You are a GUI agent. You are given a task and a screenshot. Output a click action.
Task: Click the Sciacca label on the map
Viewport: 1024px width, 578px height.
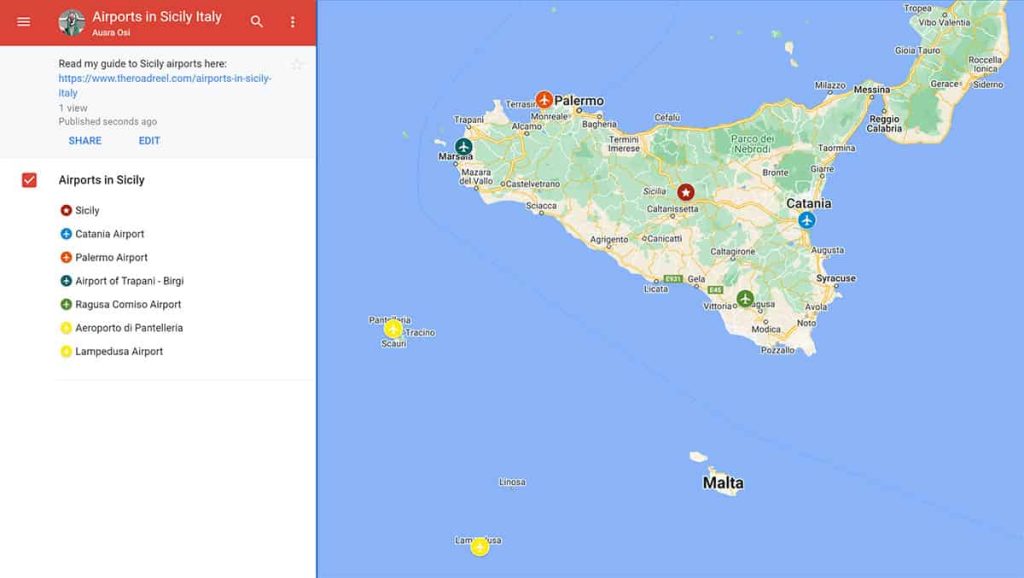[x=541, y=206]
